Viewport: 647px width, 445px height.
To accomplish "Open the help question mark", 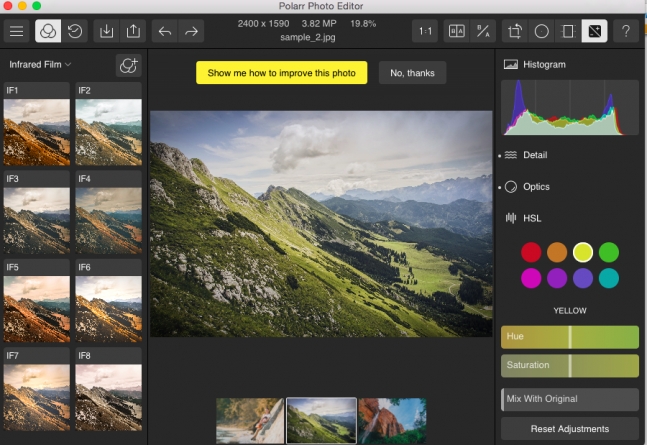I will click(x=626, y=31).
